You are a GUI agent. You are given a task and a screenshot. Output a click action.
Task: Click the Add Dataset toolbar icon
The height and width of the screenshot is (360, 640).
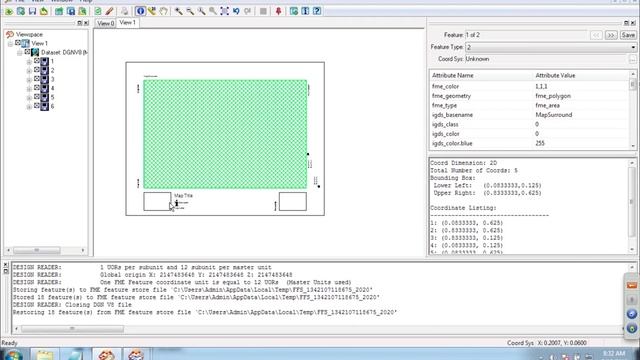tap(20, 11)
